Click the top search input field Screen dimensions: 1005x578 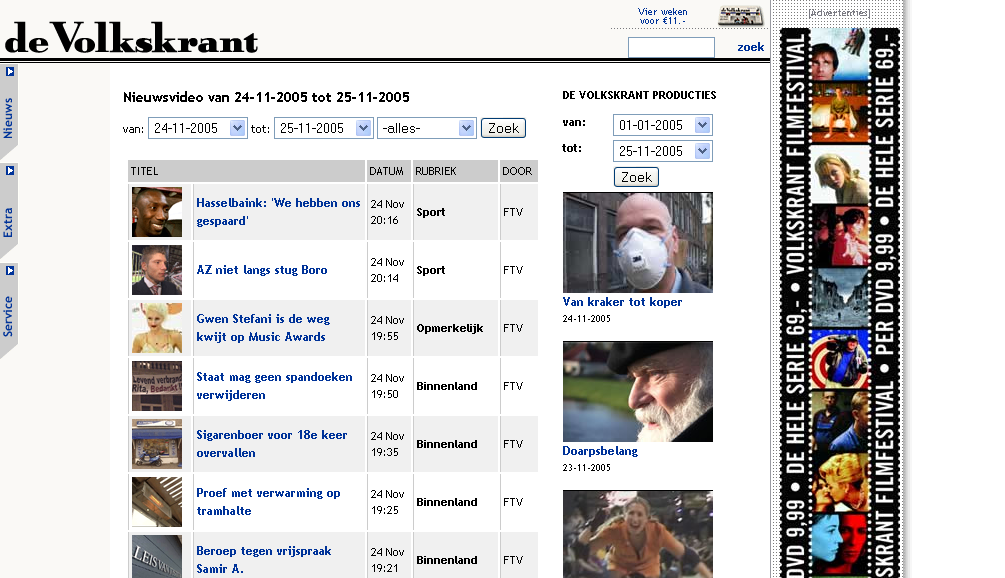671,47
